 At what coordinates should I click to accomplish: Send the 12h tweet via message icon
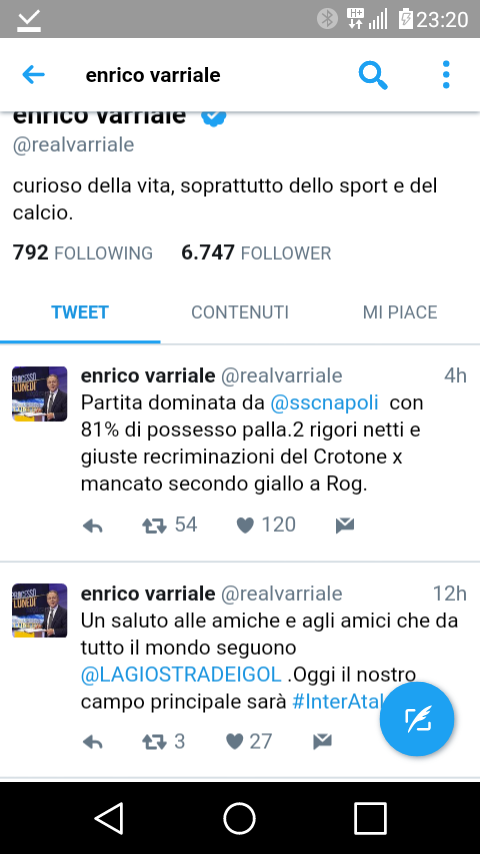(x=323, y=741)
